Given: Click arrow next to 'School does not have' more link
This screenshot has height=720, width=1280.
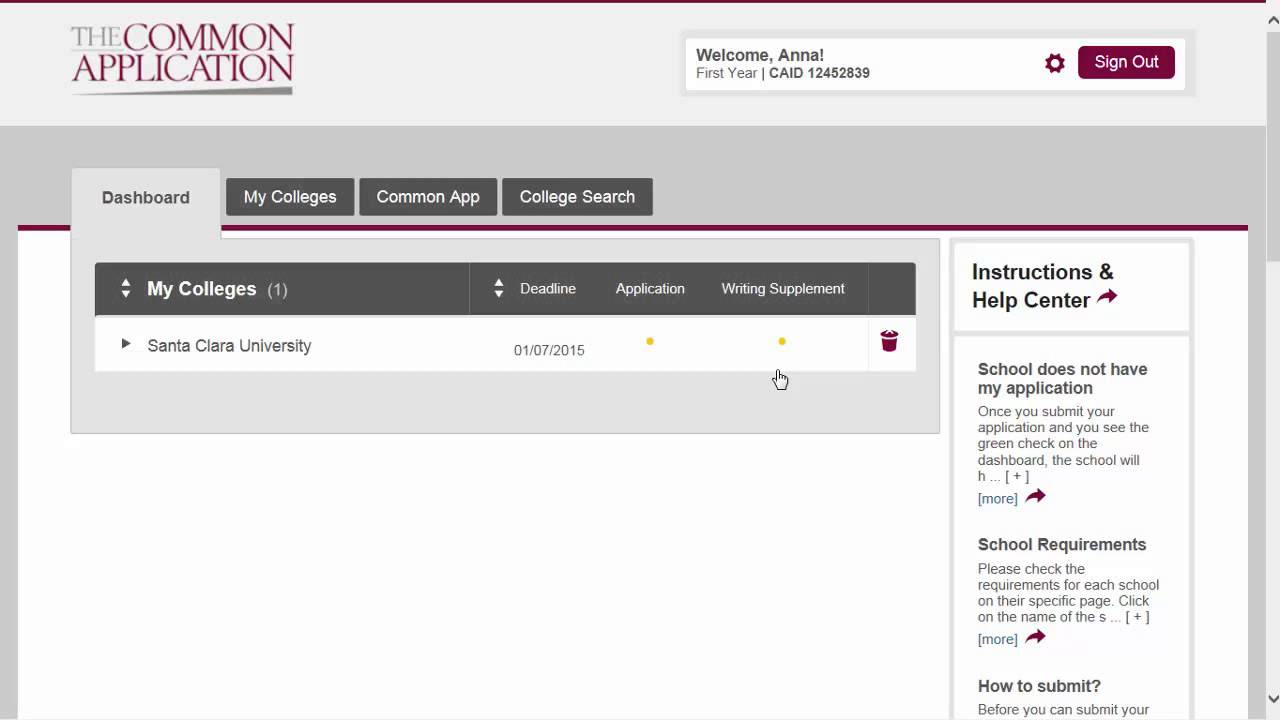Looking at the screenshot, I should pyautogui.click(x=1035, y=496).
